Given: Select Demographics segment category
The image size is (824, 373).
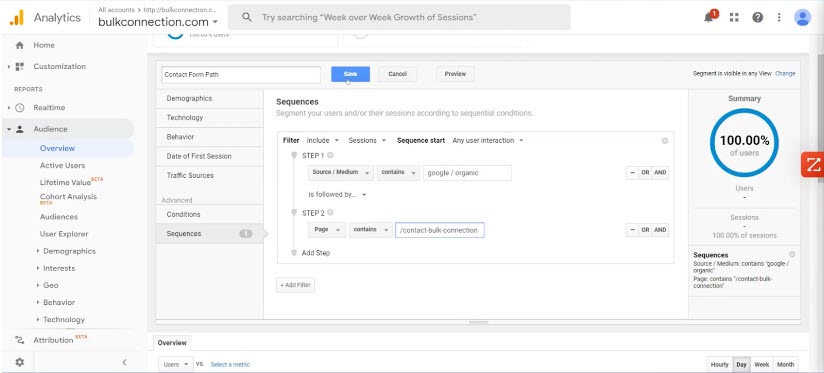Looking at the screenshot, I should tap(210, 99).
